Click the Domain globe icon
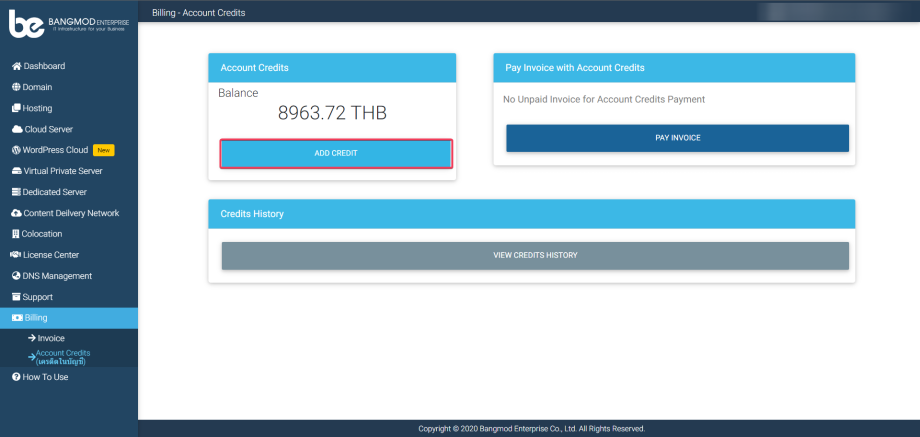The height and width of the screenshot is (437, 920). tap(16, 87)
